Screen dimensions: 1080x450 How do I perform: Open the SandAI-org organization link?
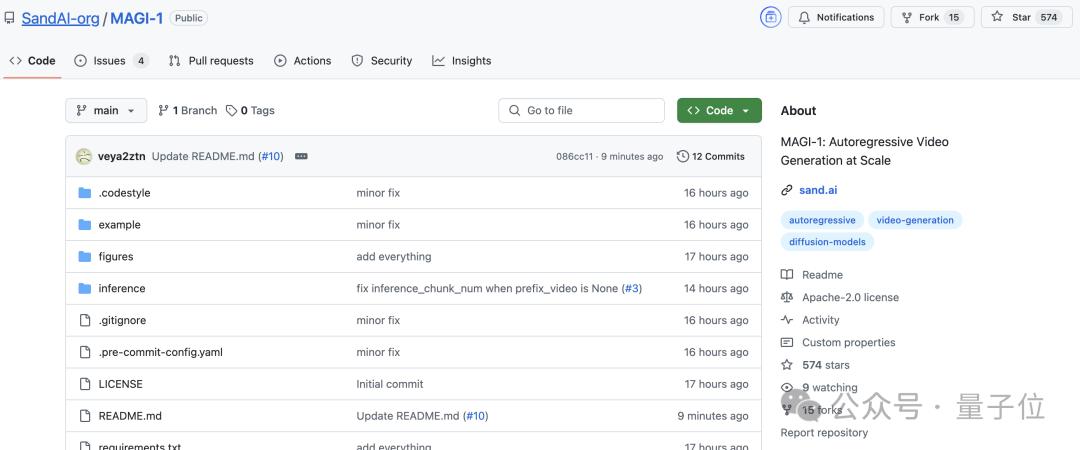(x=61, y=19)
